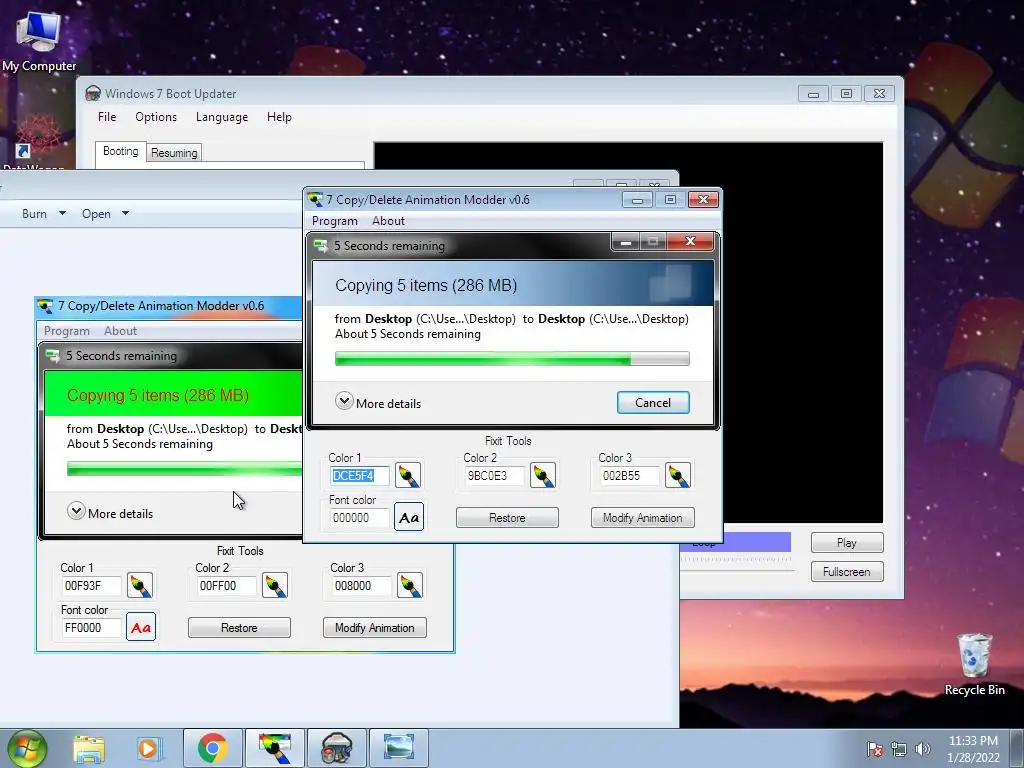Open the Language menu in Boot Updater
1024x768 pixels.
pos(221,117)
